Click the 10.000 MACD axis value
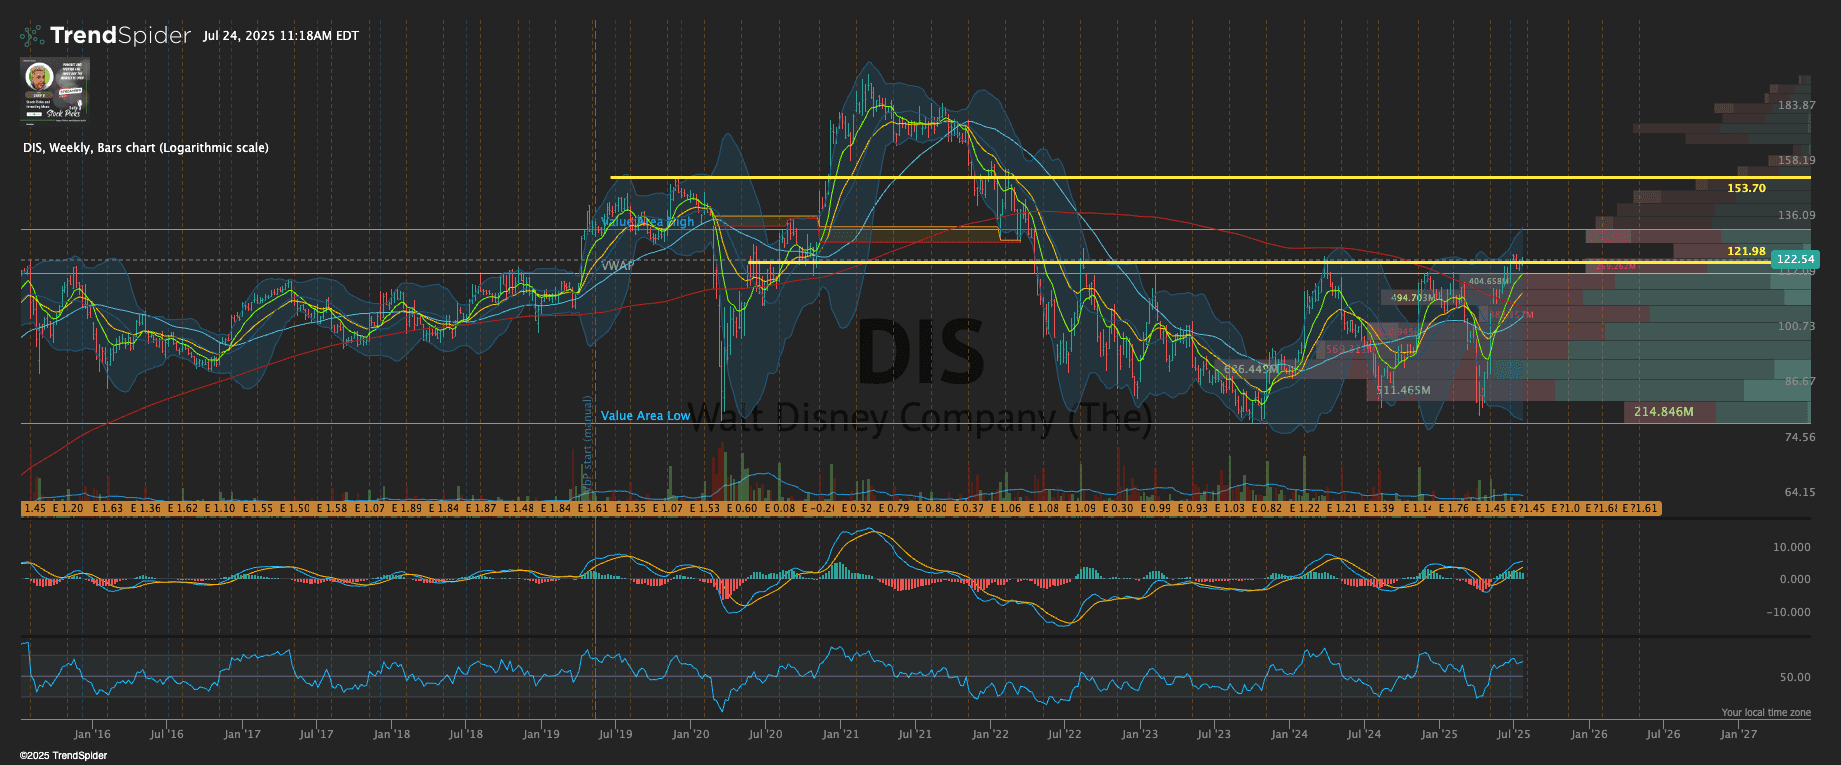The height and width of the screenshot is (765, 1841). [x=1791, y=547]
